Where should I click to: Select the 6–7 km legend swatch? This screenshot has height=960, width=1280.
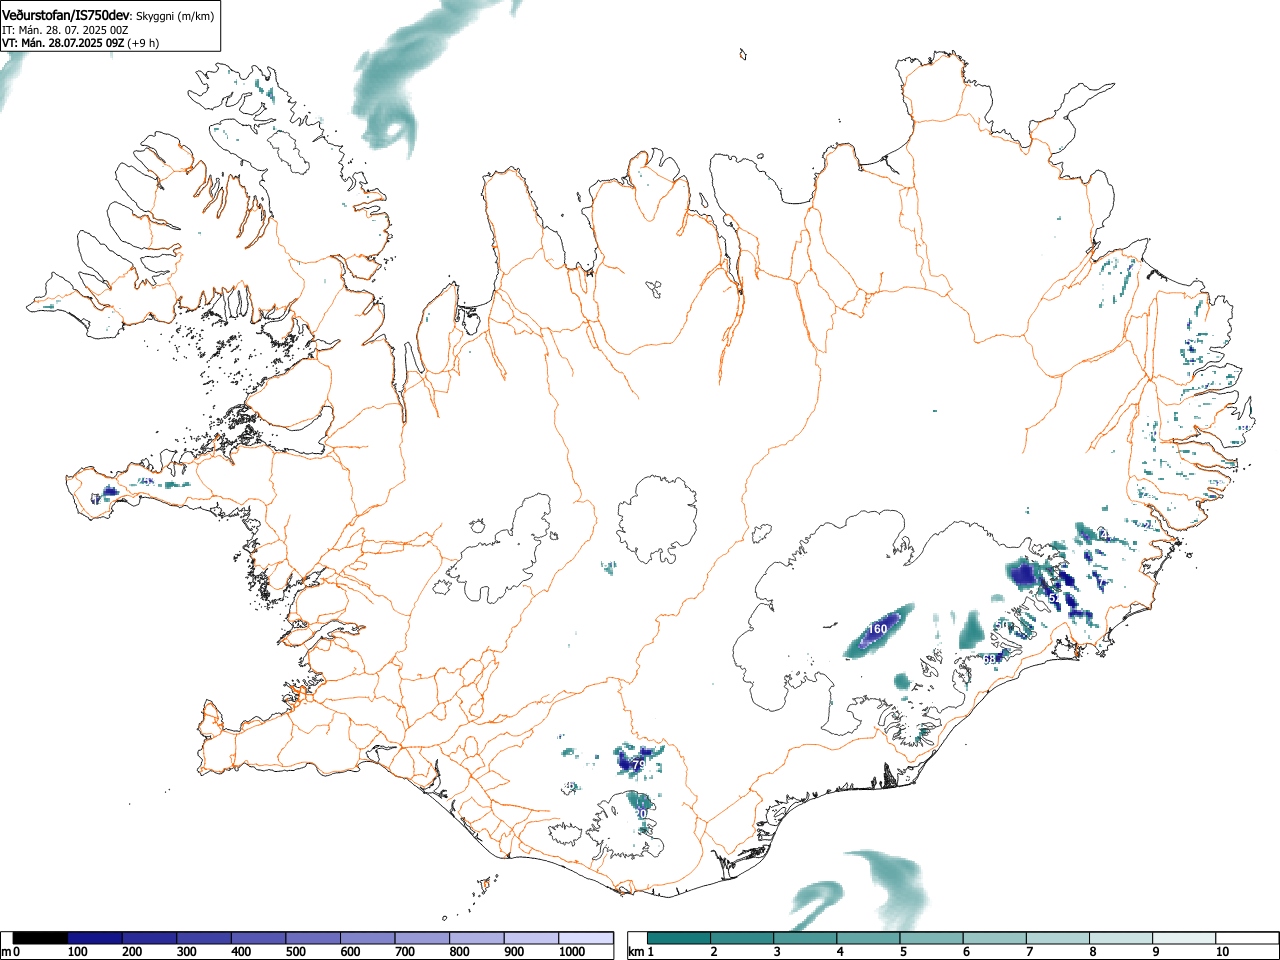(994, 938)
